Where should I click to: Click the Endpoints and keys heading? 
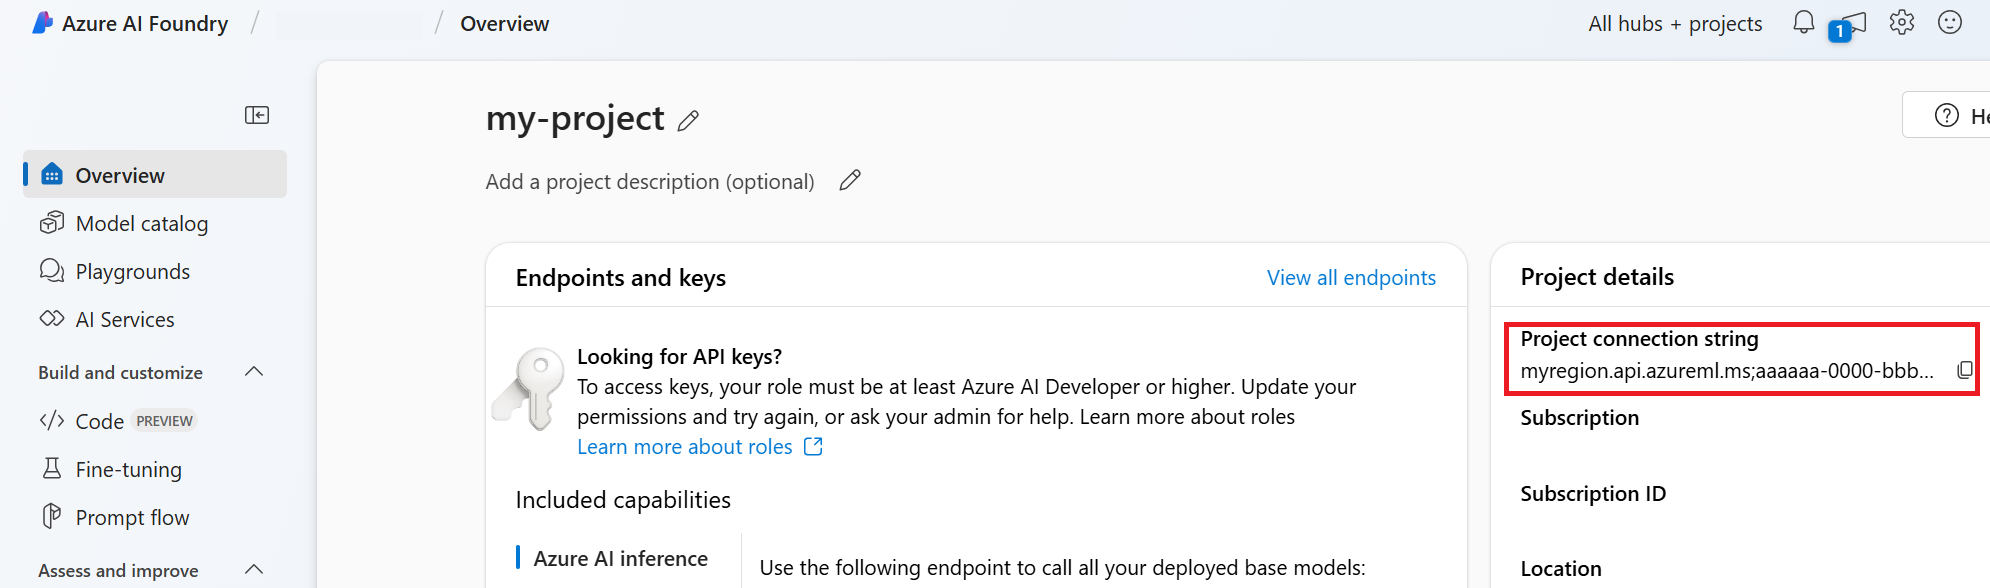[x=621, y=277]
